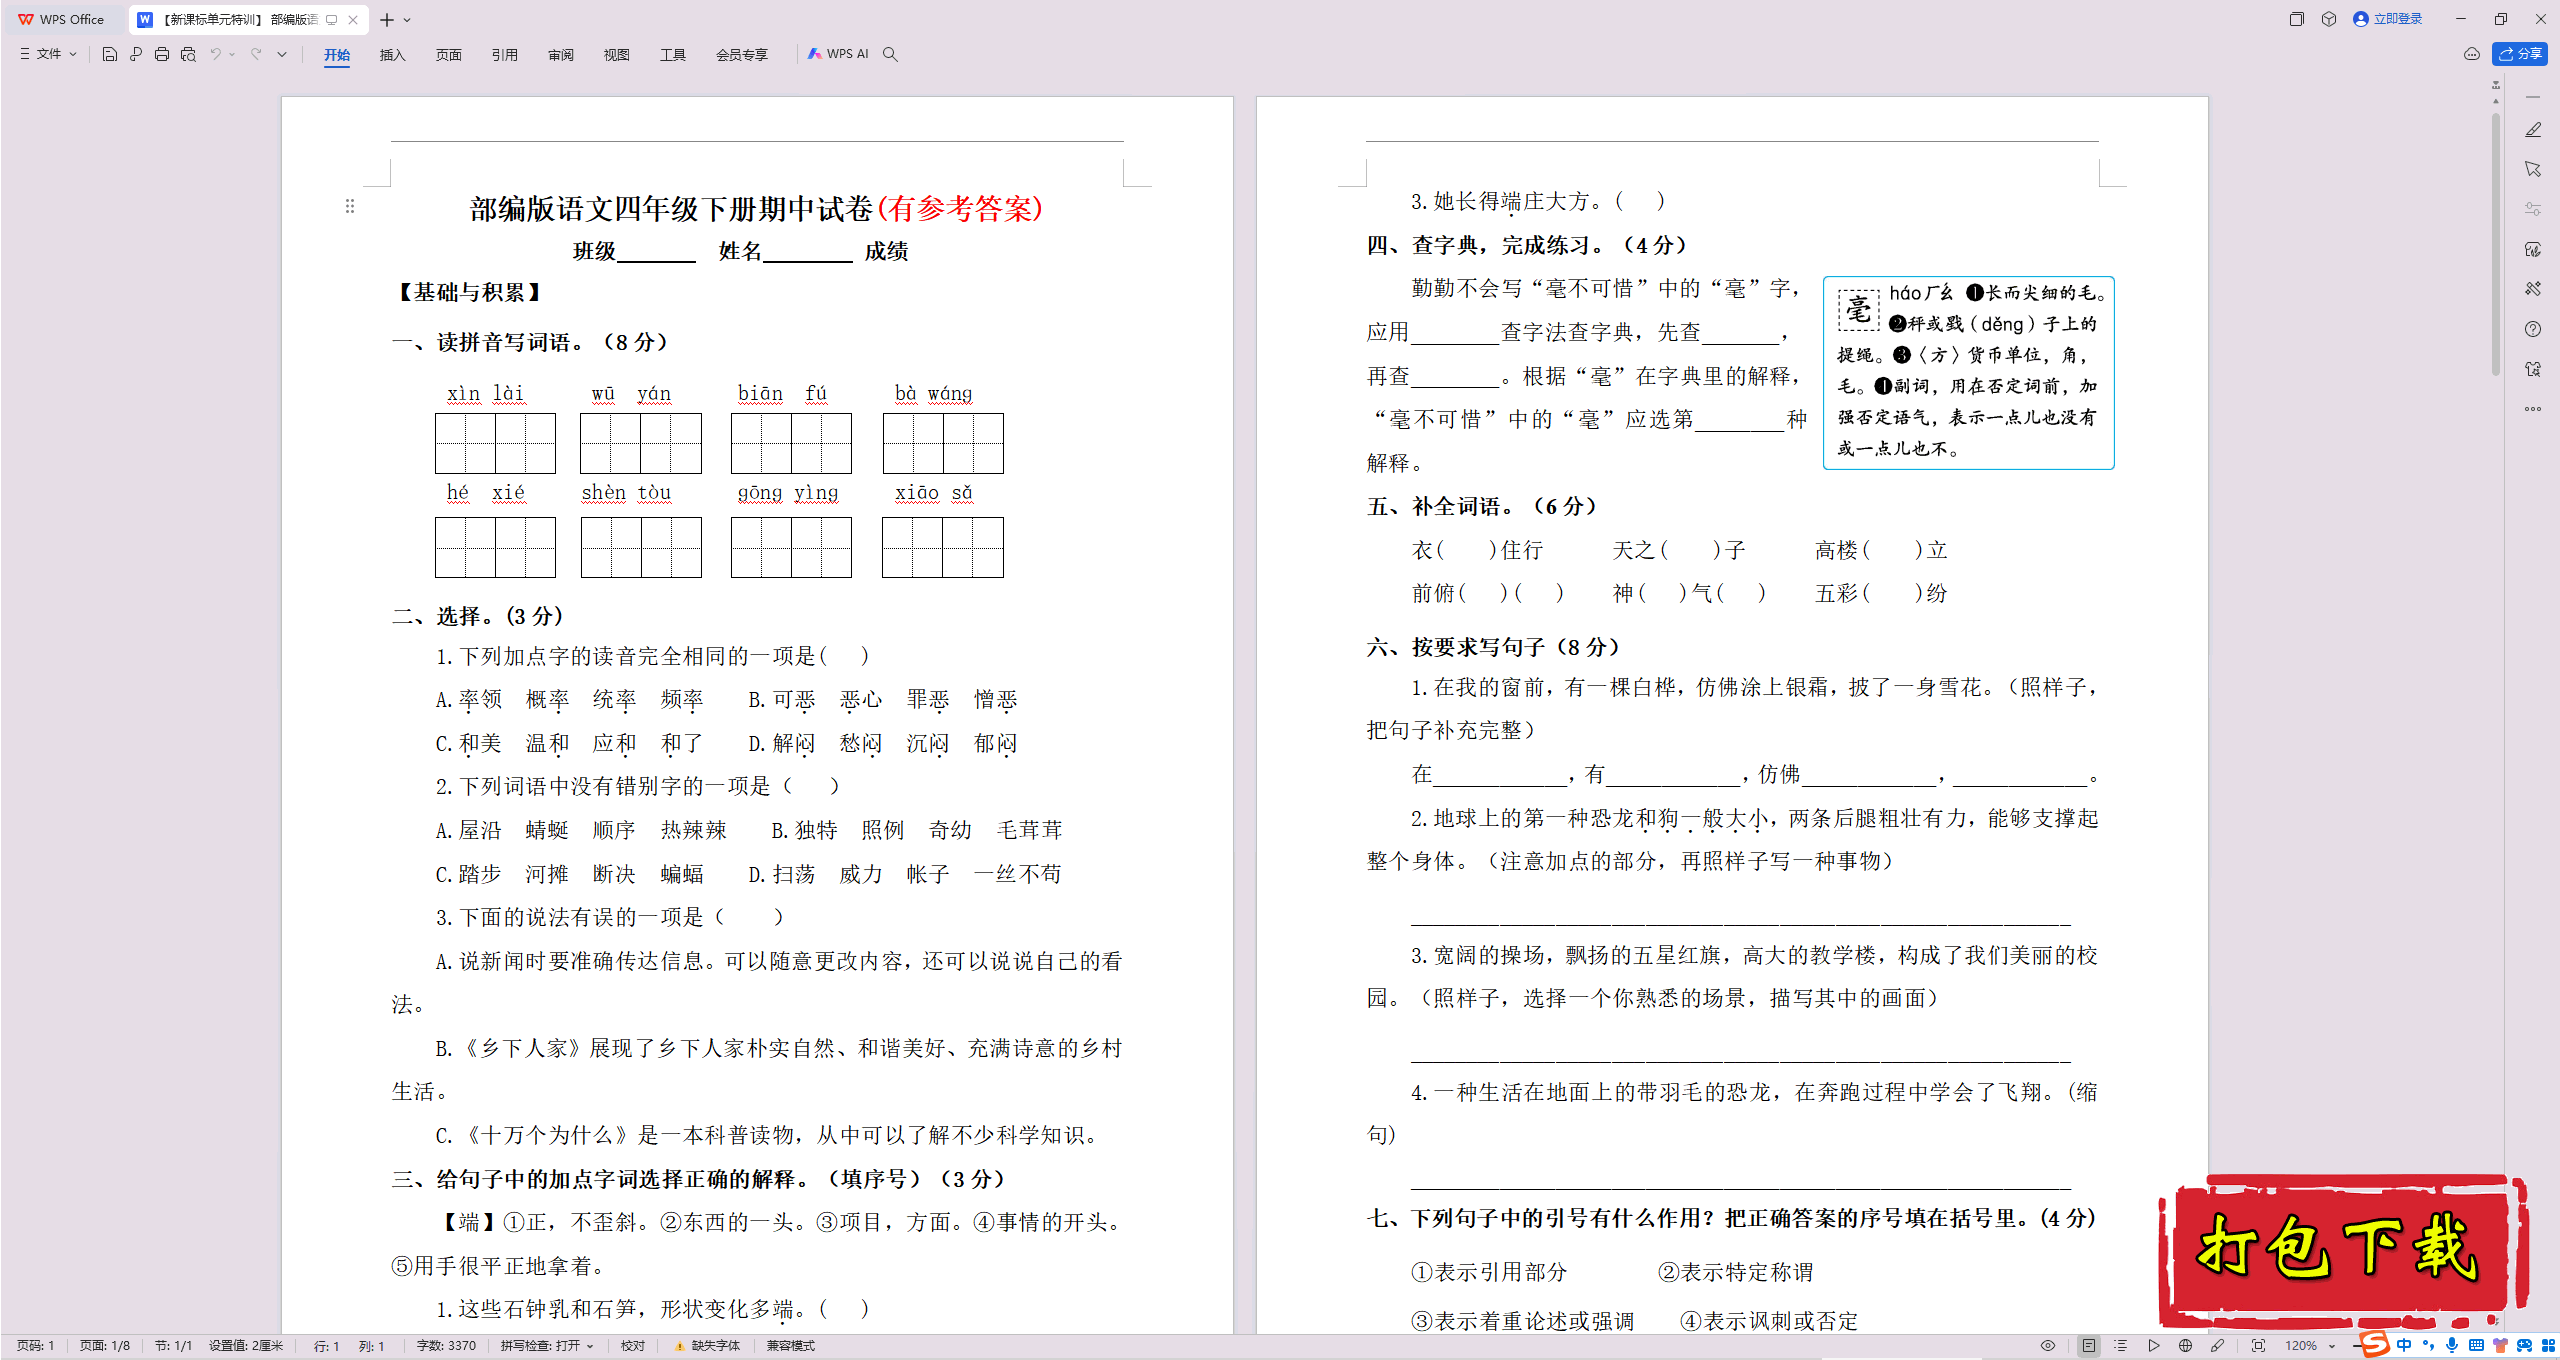The height and width of the screenshot is (1360, 2560).
Task: Expand the new tab dropdown arrow
Action: tap(407, 20)
